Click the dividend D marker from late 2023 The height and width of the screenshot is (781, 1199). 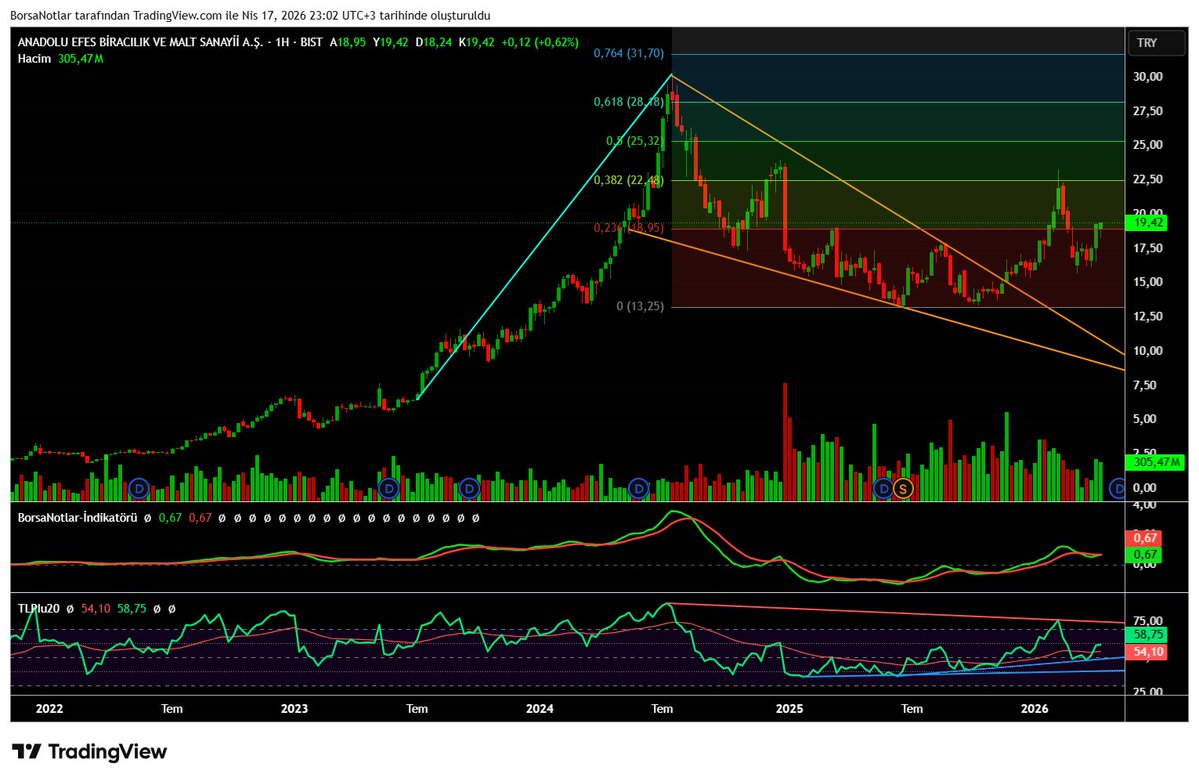pyautogui.click(x=469, y=487)
